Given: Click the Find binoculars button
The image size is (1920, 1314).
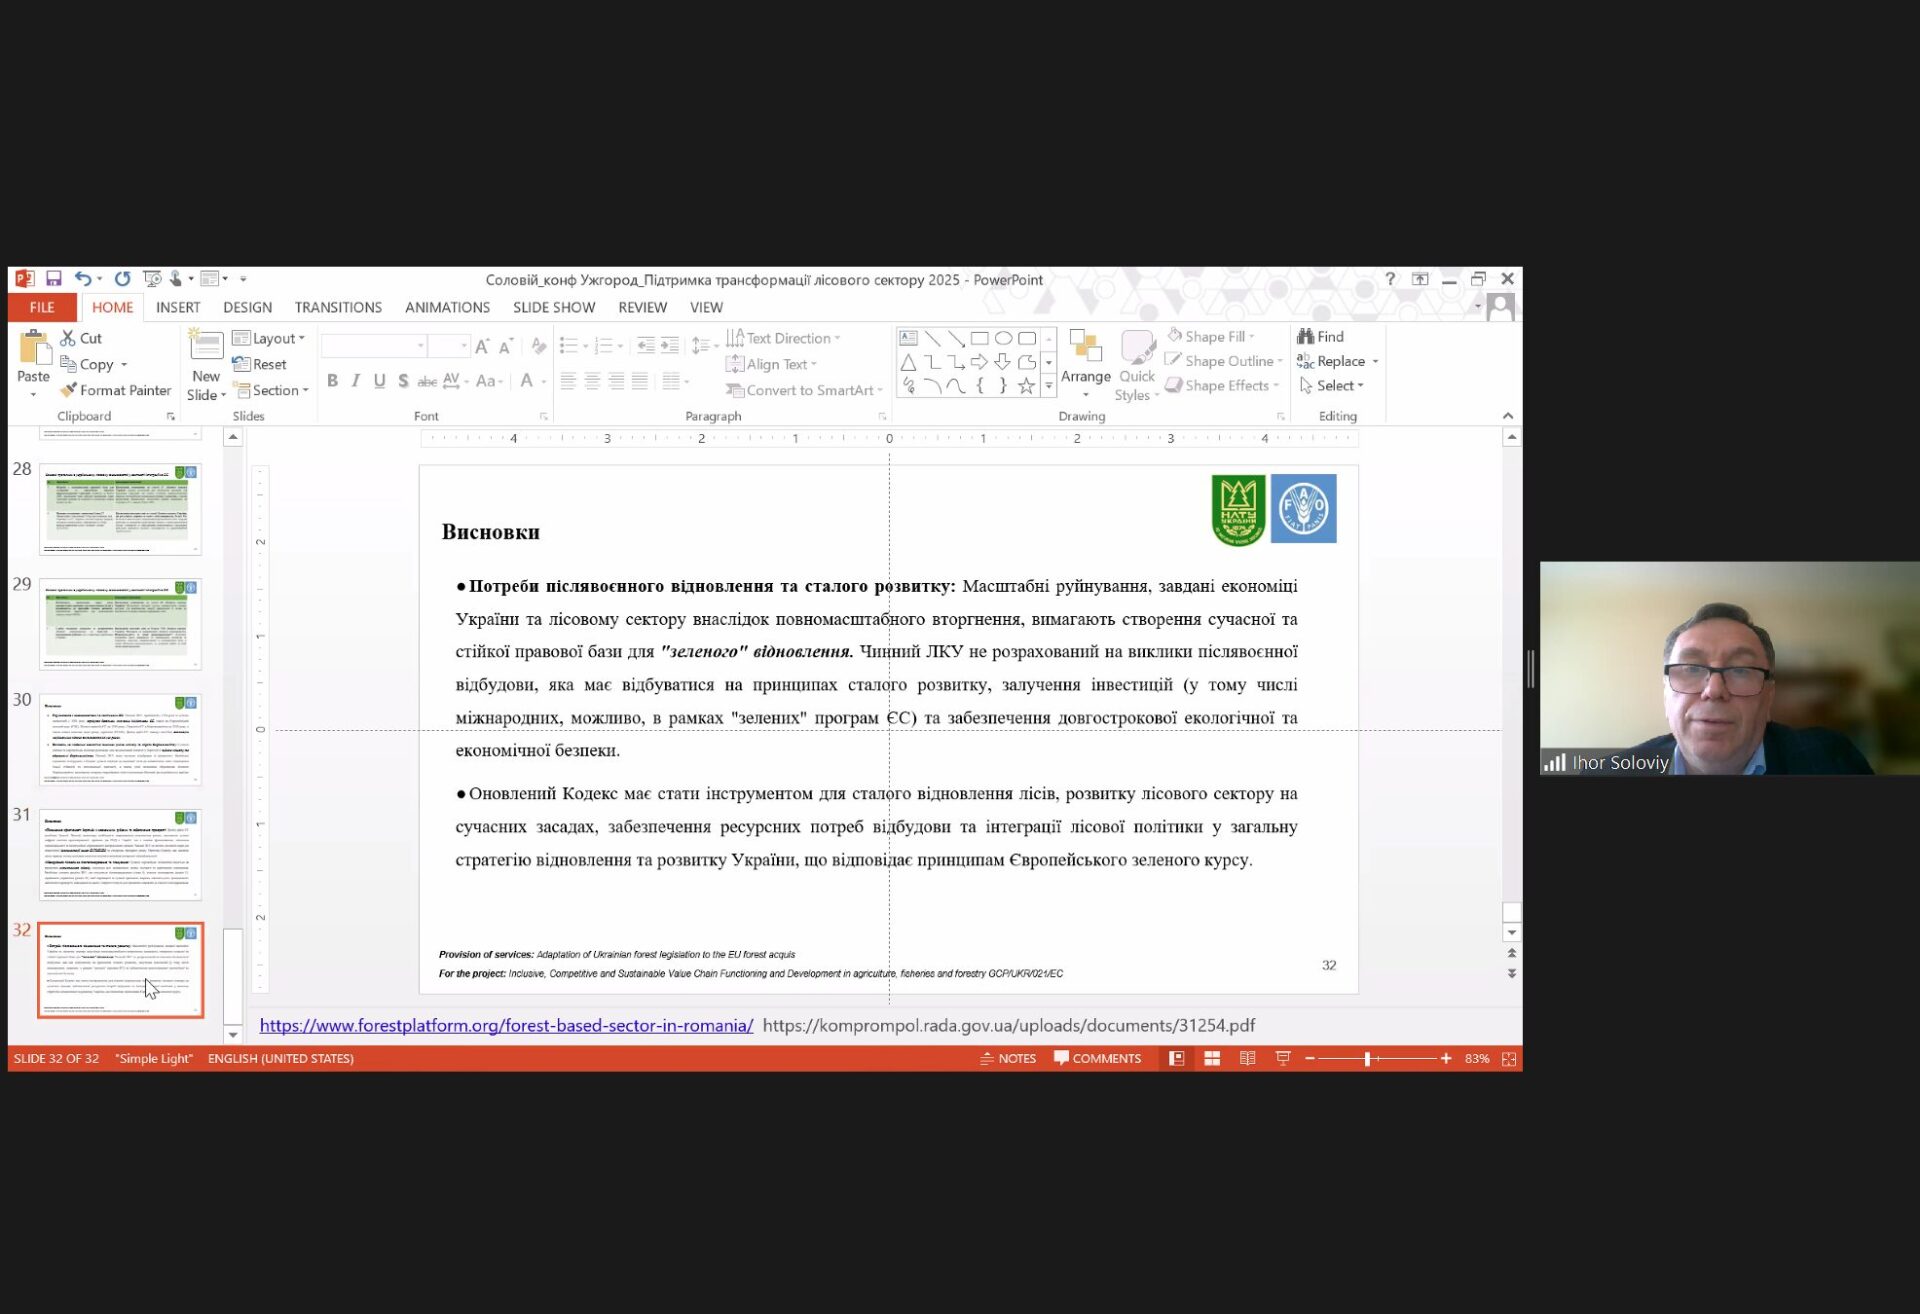Looking at the screenshot, I should 1320,337.
